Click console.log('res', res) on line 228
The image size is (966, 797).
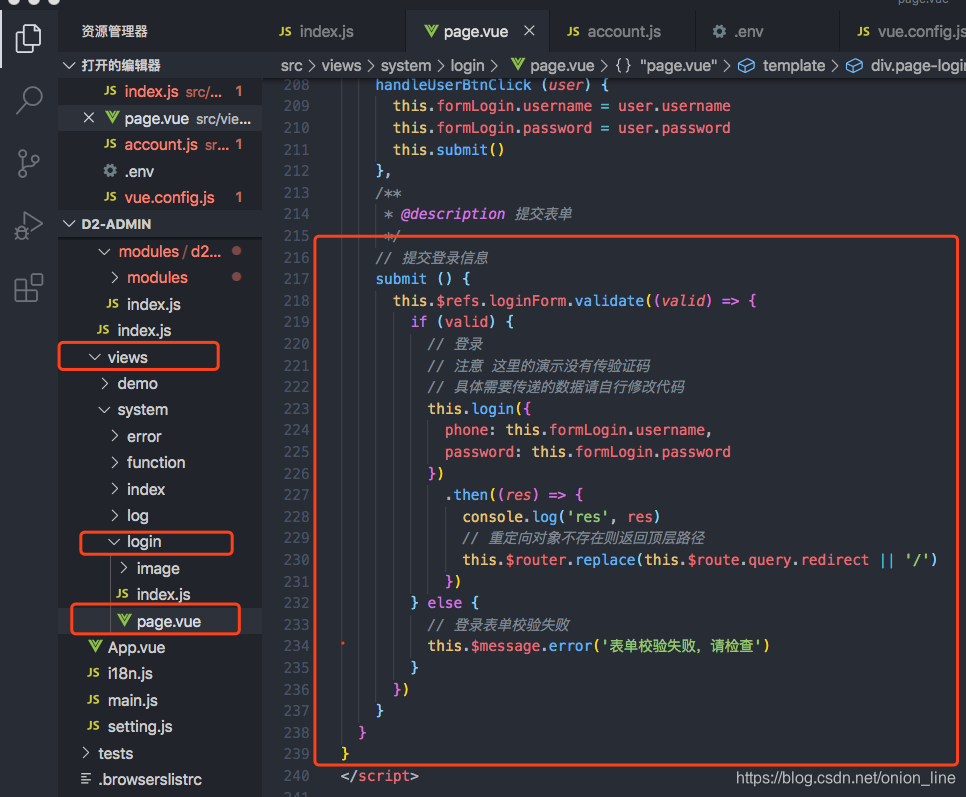point(561,517)
